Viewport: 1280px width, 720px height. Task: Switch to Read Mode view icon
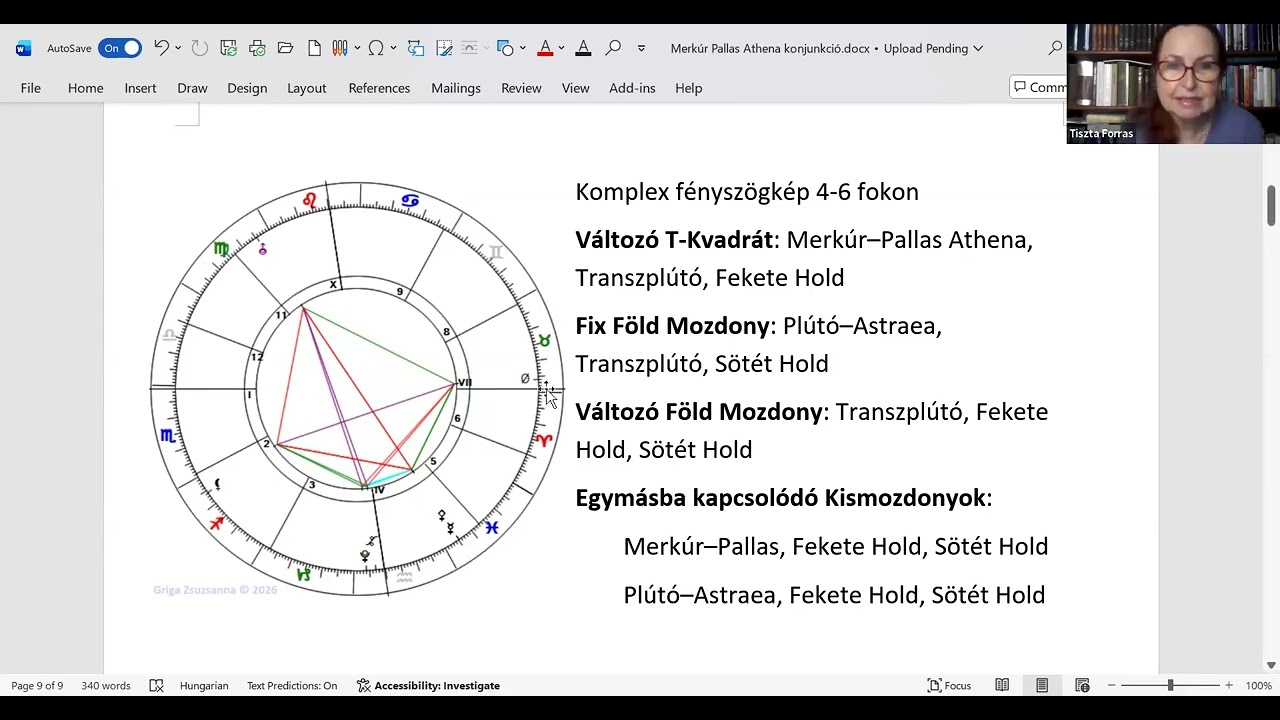tap(1002, 686)
